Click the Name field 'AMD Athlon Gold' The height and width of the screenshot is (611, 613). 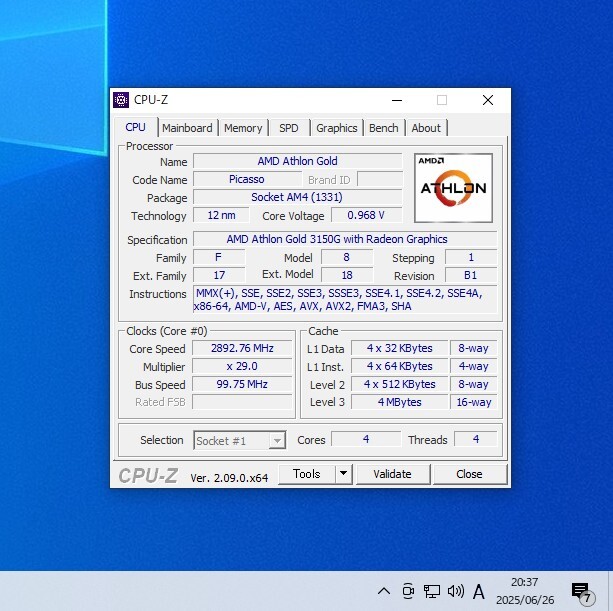[298, 161]
